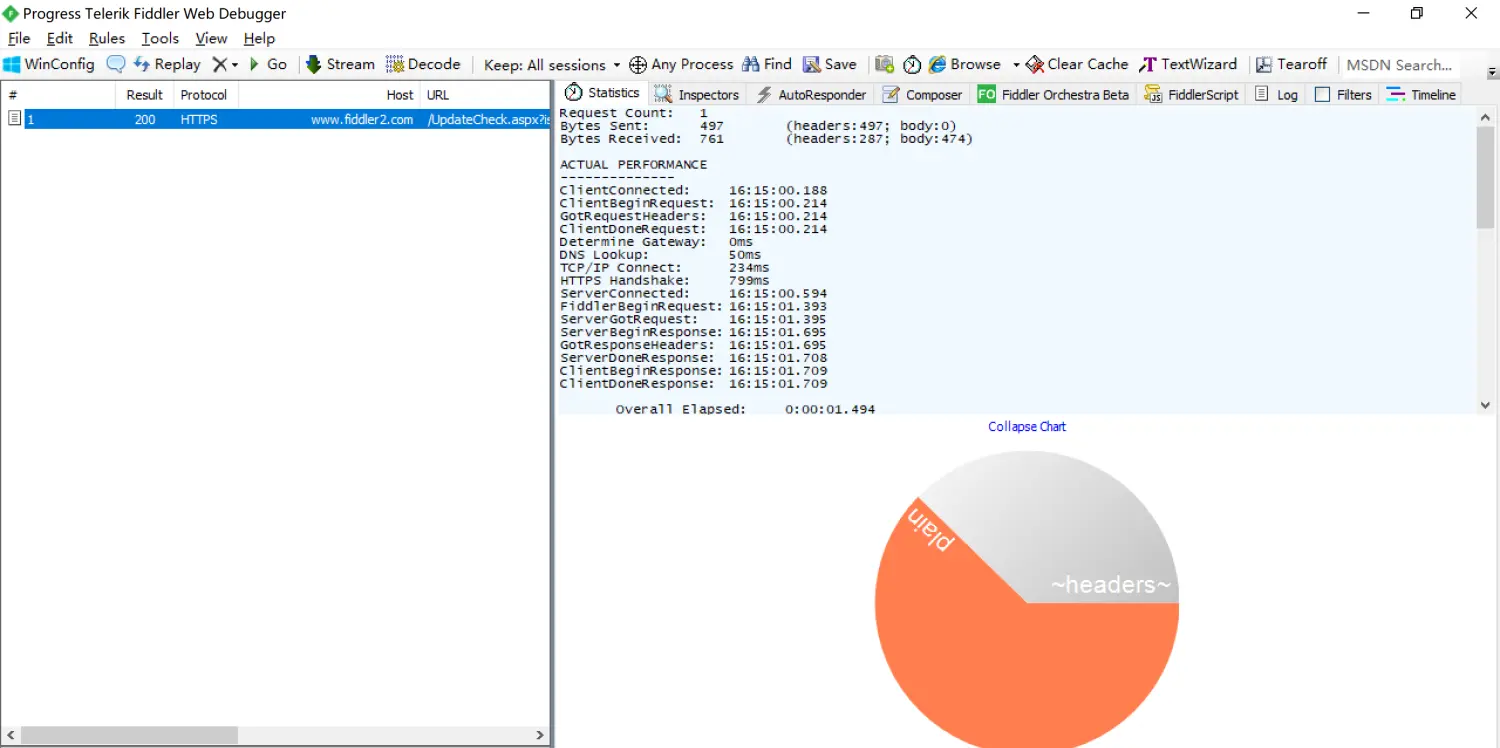Click the Bytes Received 761 line
1500x748 pixels.
coord(766,139)
